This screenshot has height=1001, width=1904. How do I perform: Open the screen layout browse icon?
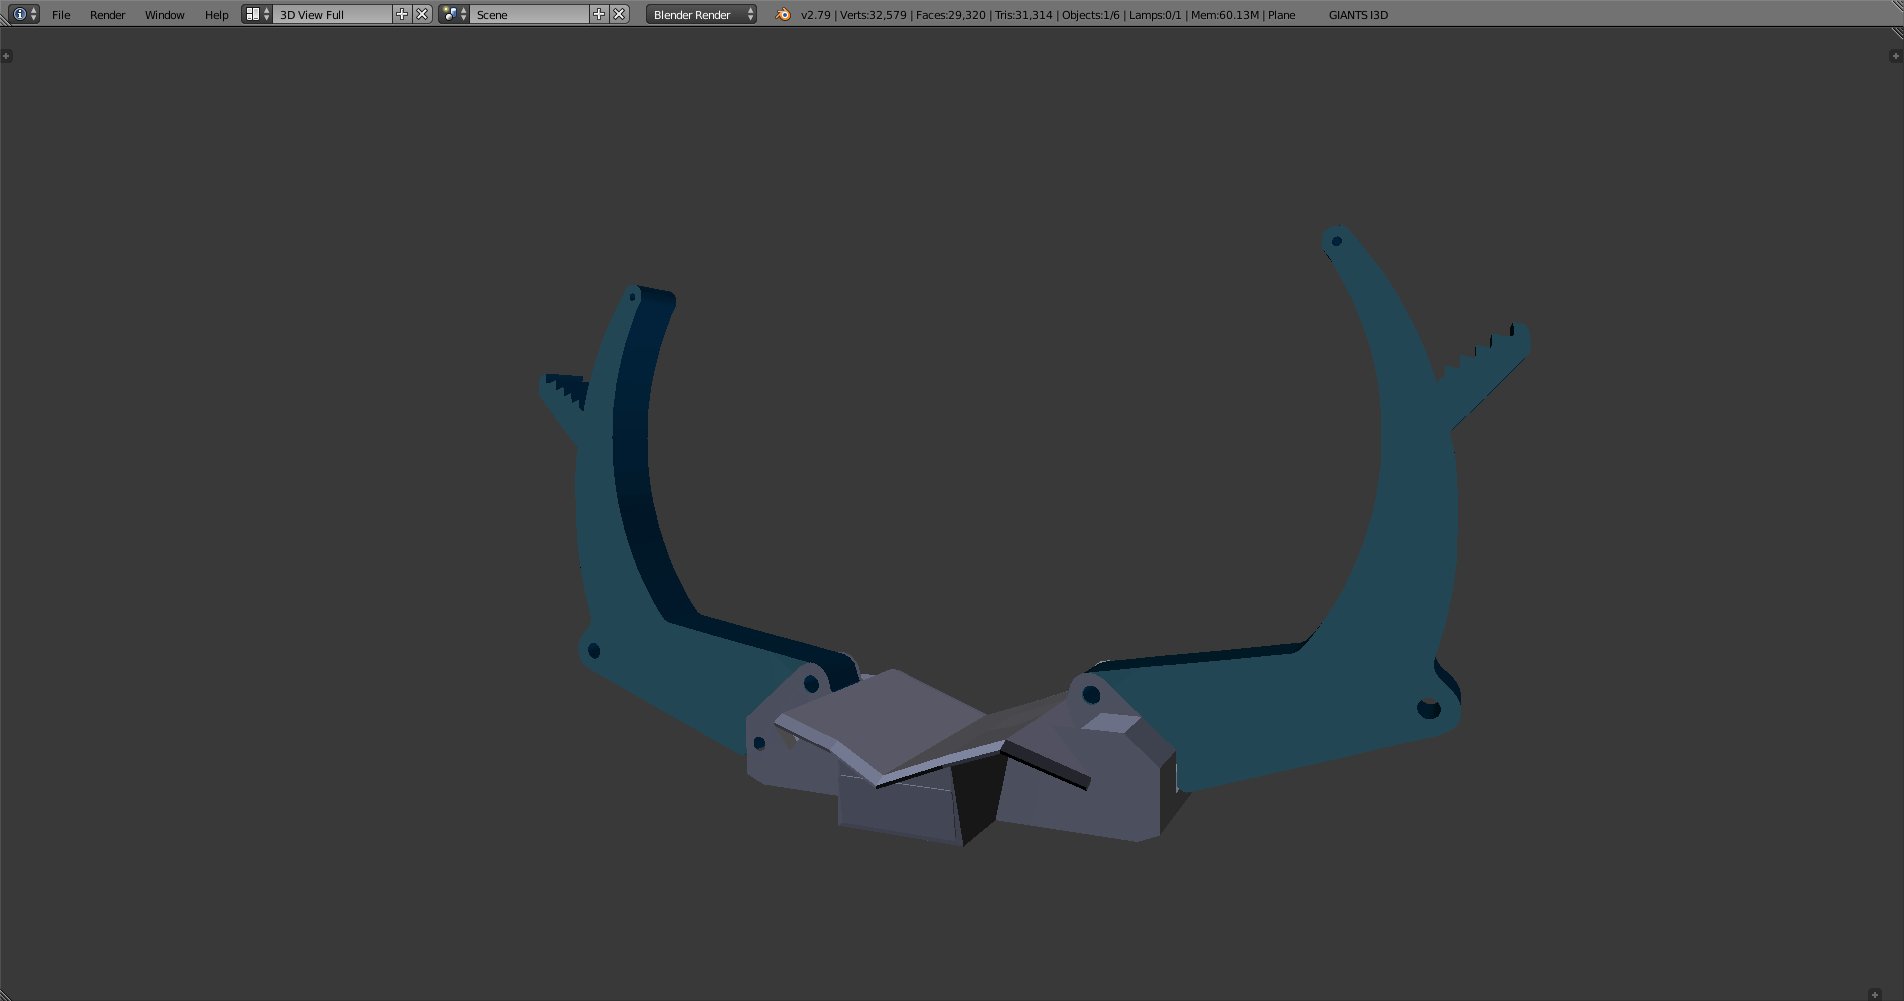tap(257, 14)
